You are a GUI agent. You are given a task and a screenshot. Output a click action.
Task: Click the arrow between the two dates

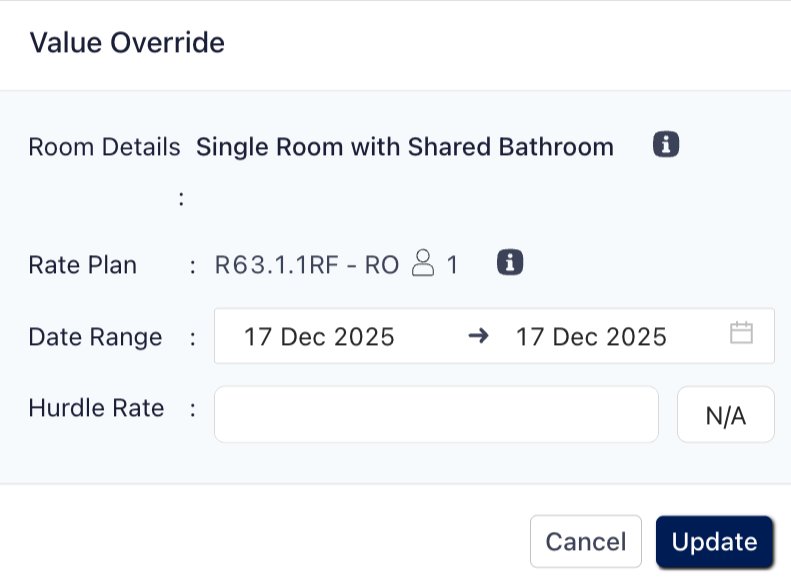point(478,336)
